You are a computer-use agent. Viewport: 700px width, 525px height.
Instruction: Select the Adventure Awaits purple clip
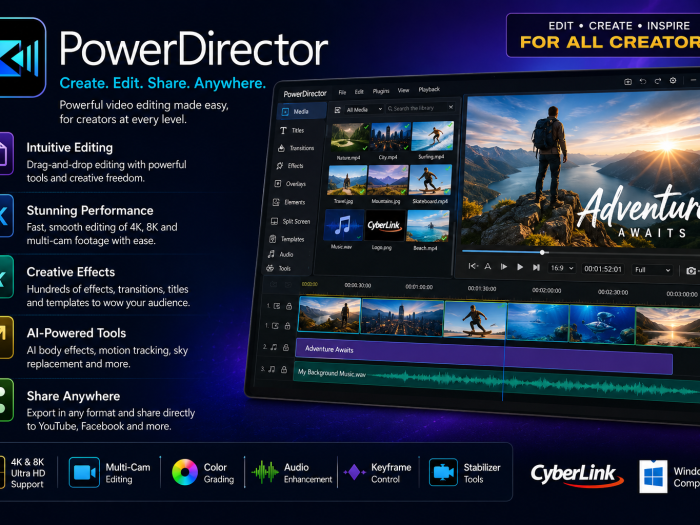[x=483, y=356]
